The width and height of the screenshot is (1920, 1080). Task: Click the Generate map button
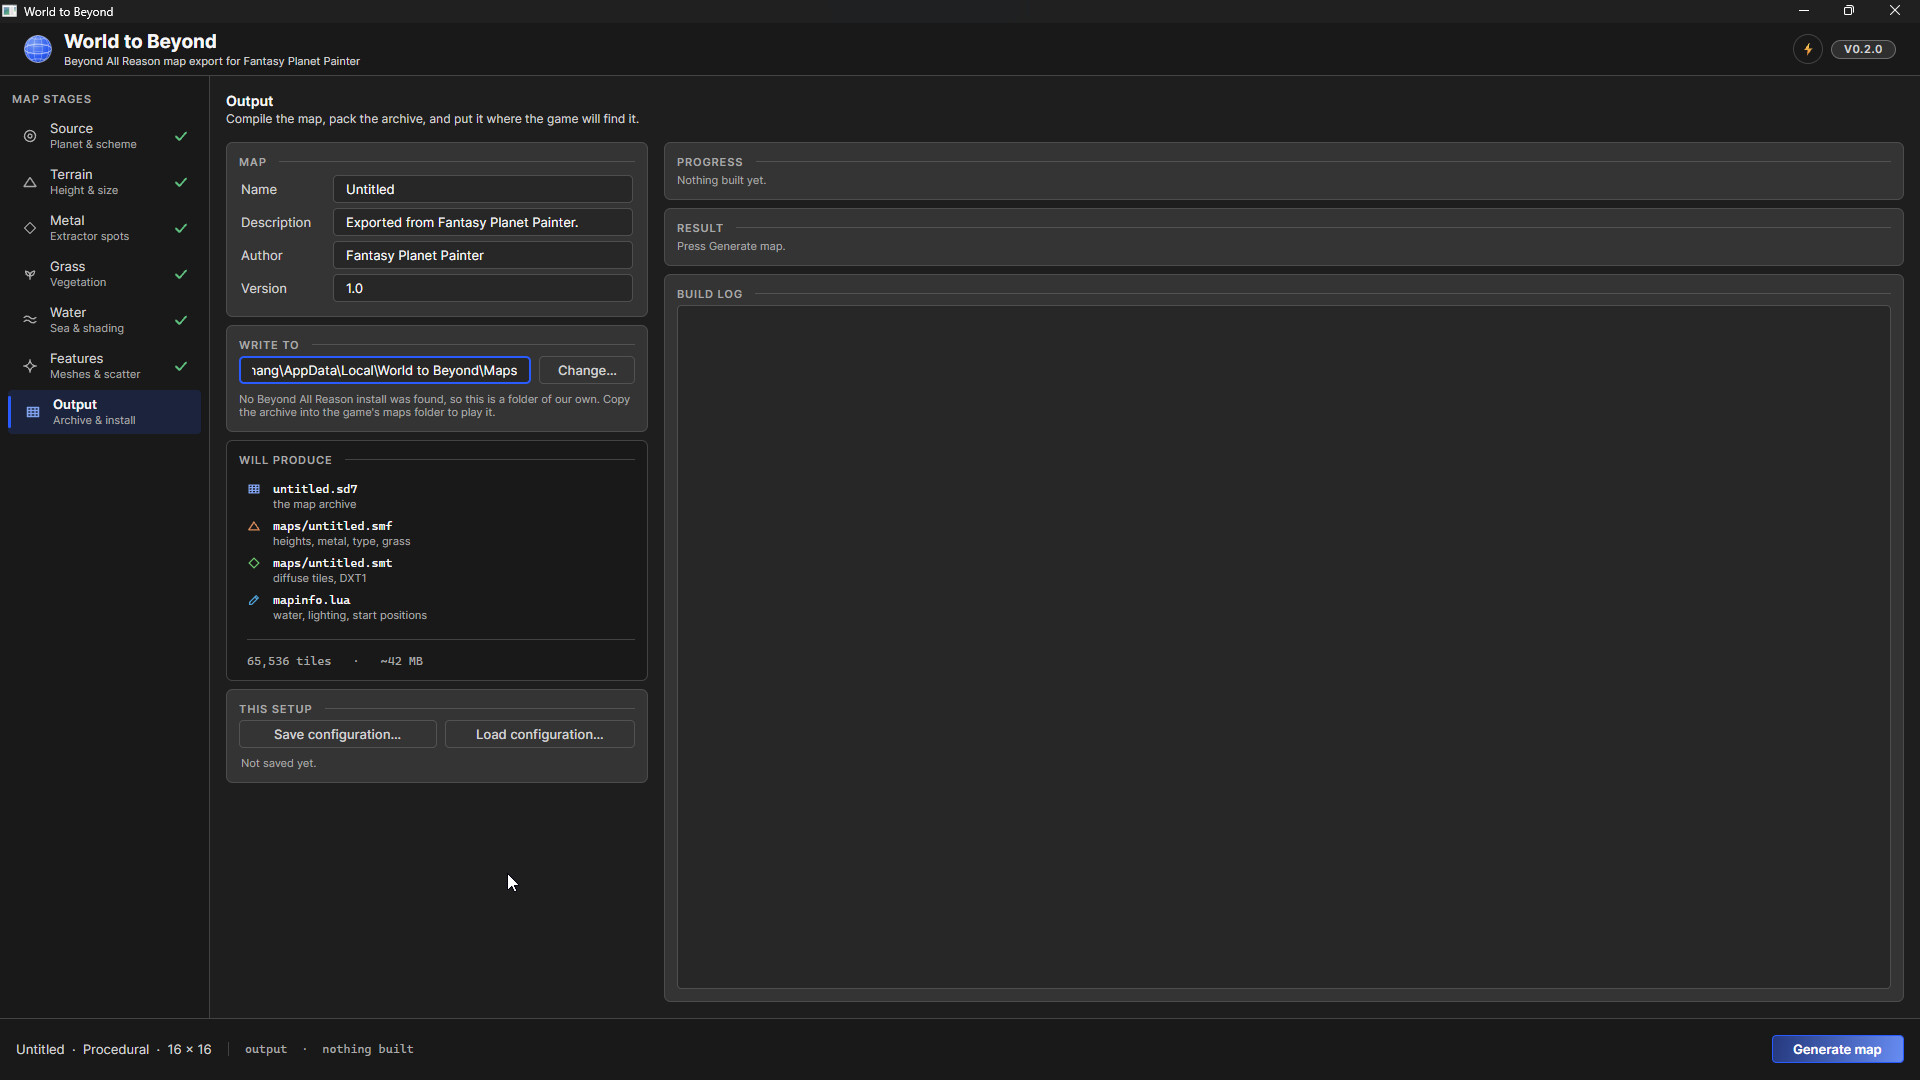pyautogui.click(x=1837, y=1049)
